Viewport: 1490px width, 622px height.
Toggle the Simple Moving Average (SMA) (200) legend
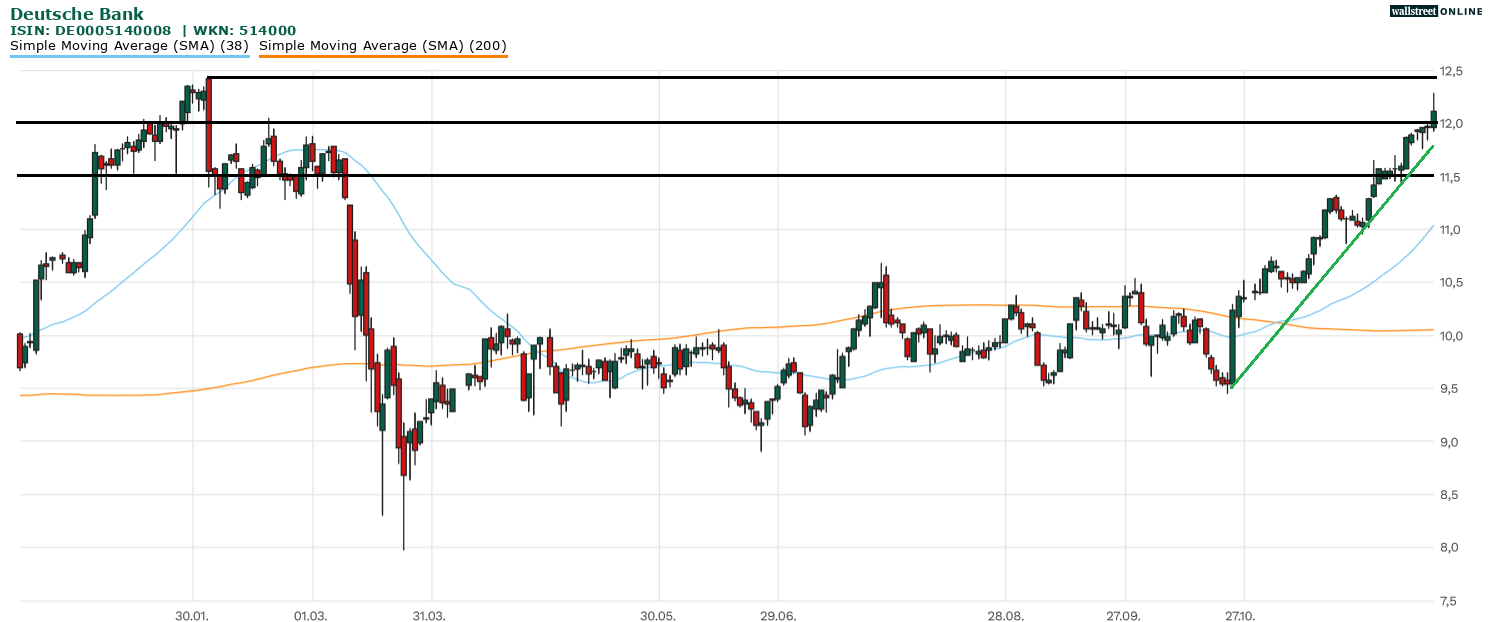pyautogui.click(x=383, y=46)
